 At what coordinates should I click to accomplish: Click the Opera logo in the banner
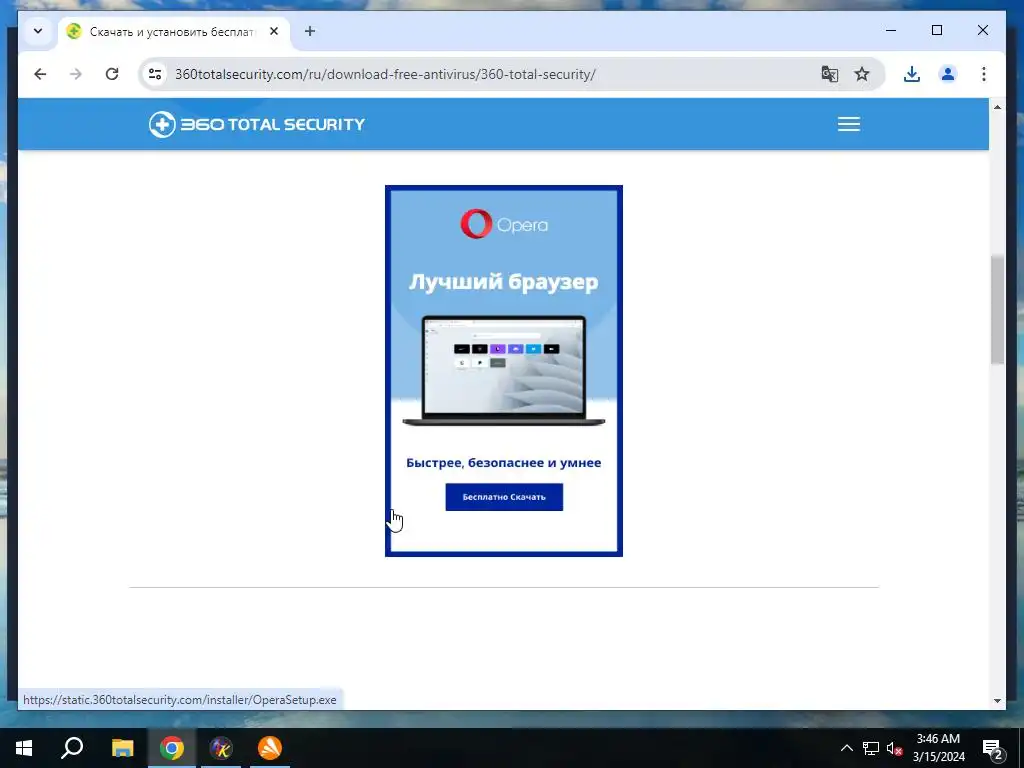pyautogui.click(x=504, y=224)
